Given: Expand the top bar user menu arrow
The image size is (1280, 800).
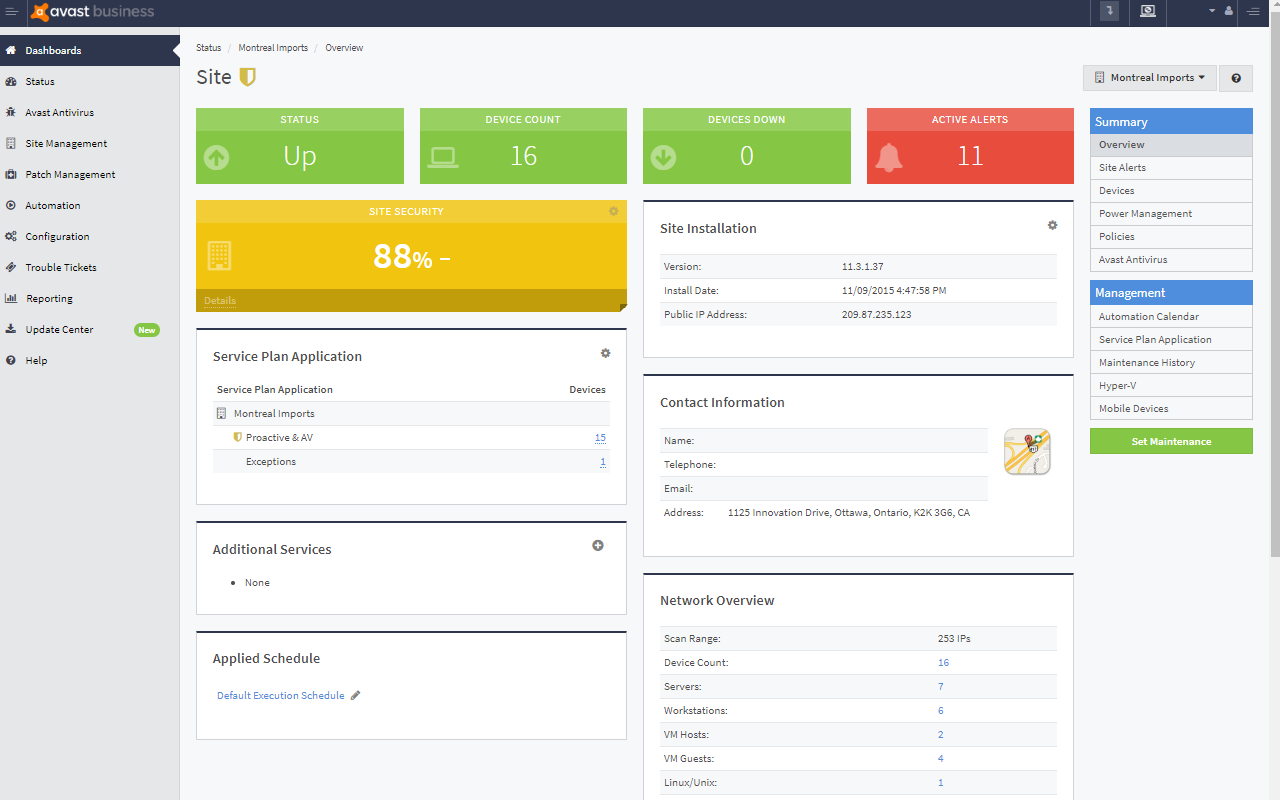Looking at the screenshot, I should point(1210,13).
